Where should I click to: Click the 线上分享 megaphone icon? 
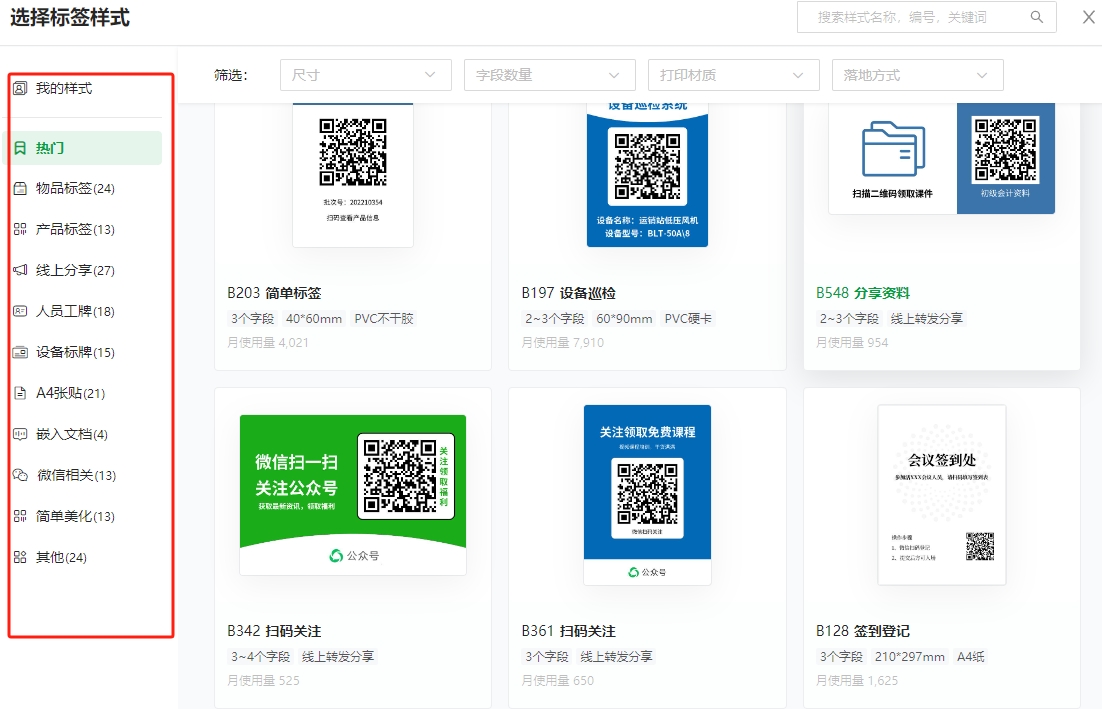click(x=20, y=270)
